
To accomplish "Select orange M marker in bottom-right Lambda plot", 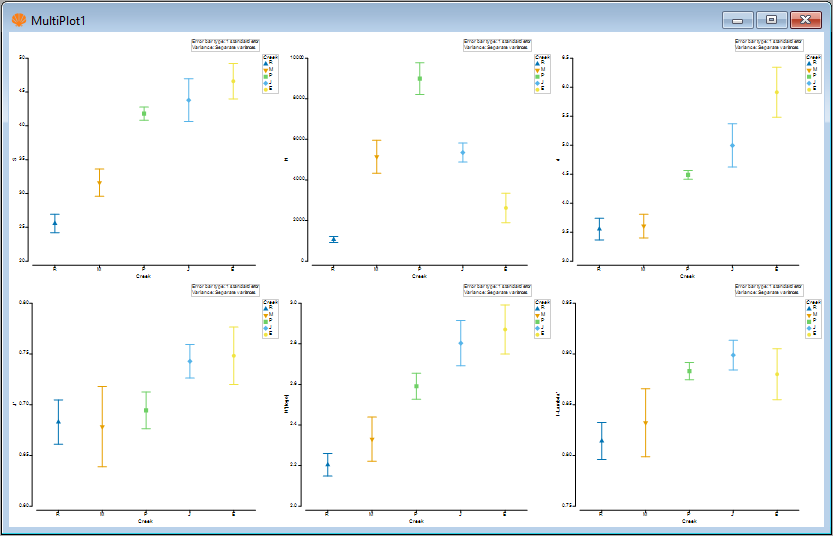I will 645,423.
